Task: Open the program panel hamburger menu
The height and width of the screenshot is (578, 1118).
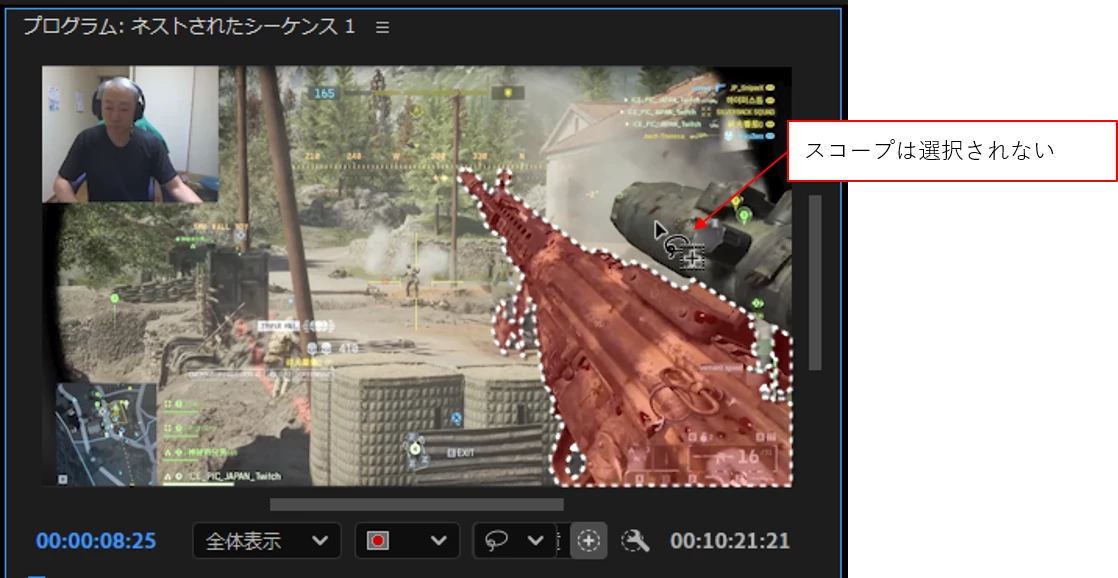Action: (382, 28)
